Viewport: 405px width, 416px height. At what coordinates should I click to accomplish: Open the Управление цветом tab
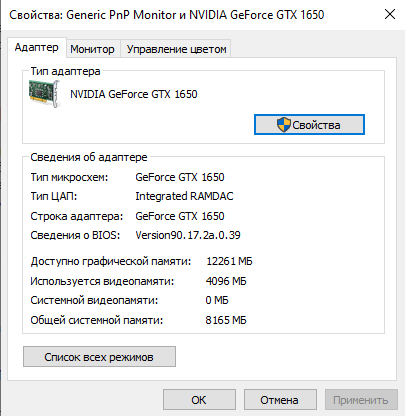[x=176, y=49]
